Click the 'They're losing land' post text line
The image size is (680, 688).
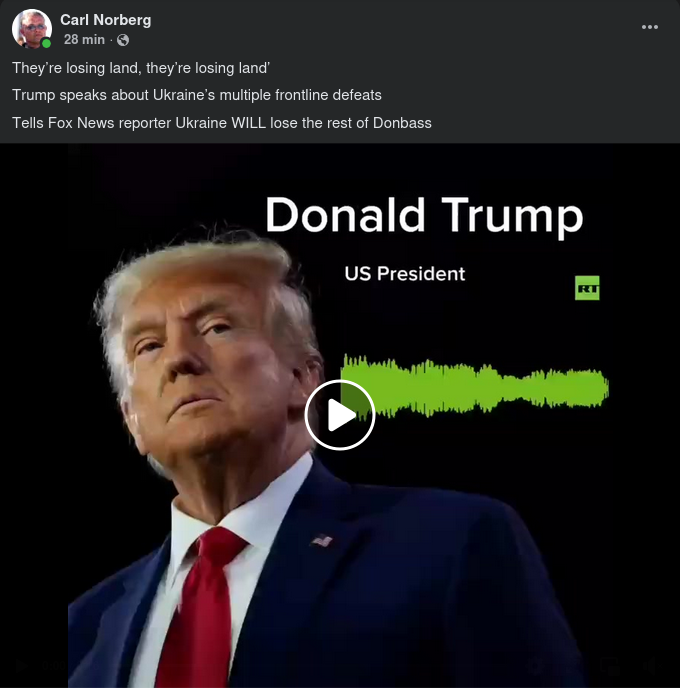pos(141,68)
